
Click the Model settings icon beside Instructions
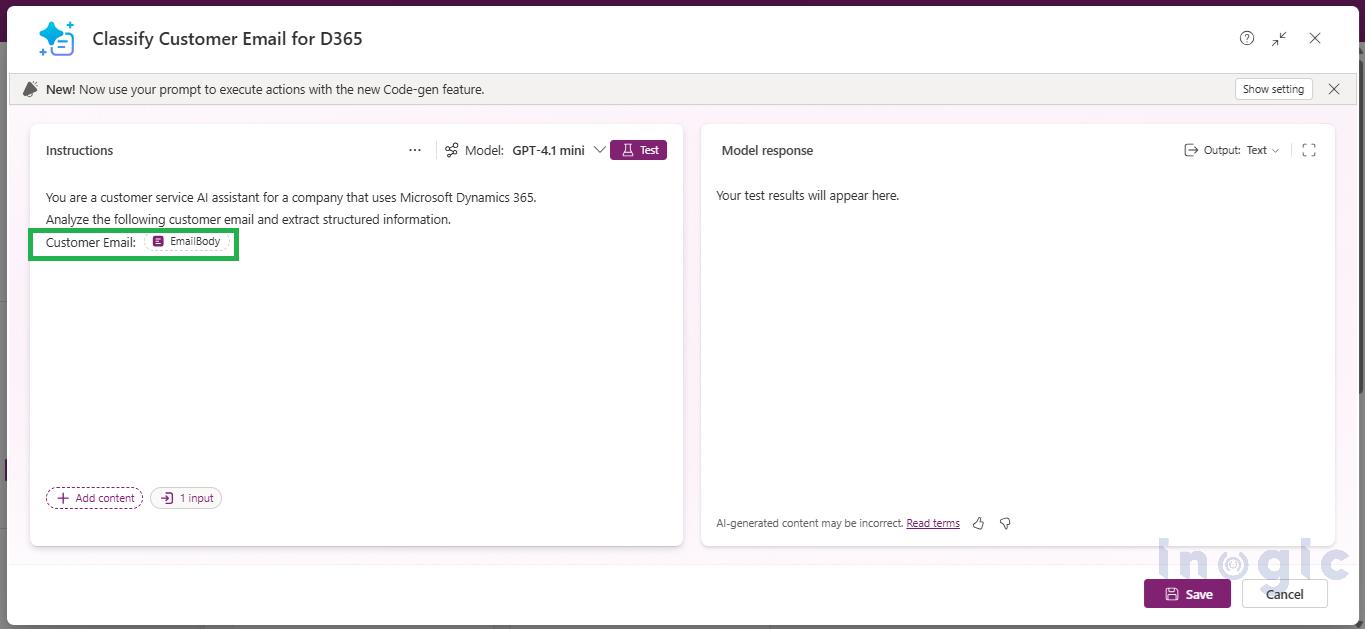(452, 150)
